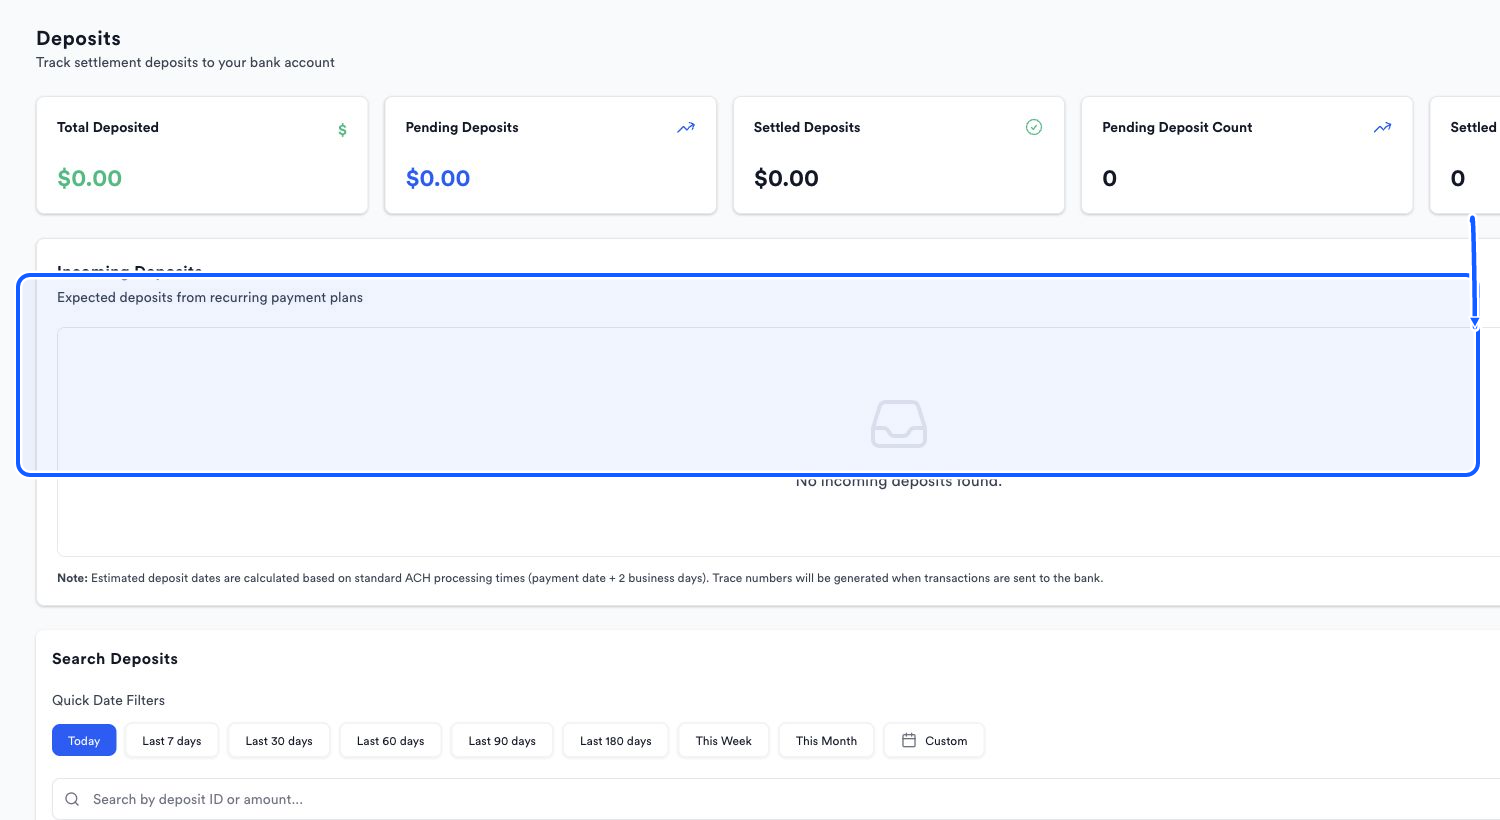
Task: Apply the Last 90 days filter
Action: pyautogui.click(x=502, y=741)
